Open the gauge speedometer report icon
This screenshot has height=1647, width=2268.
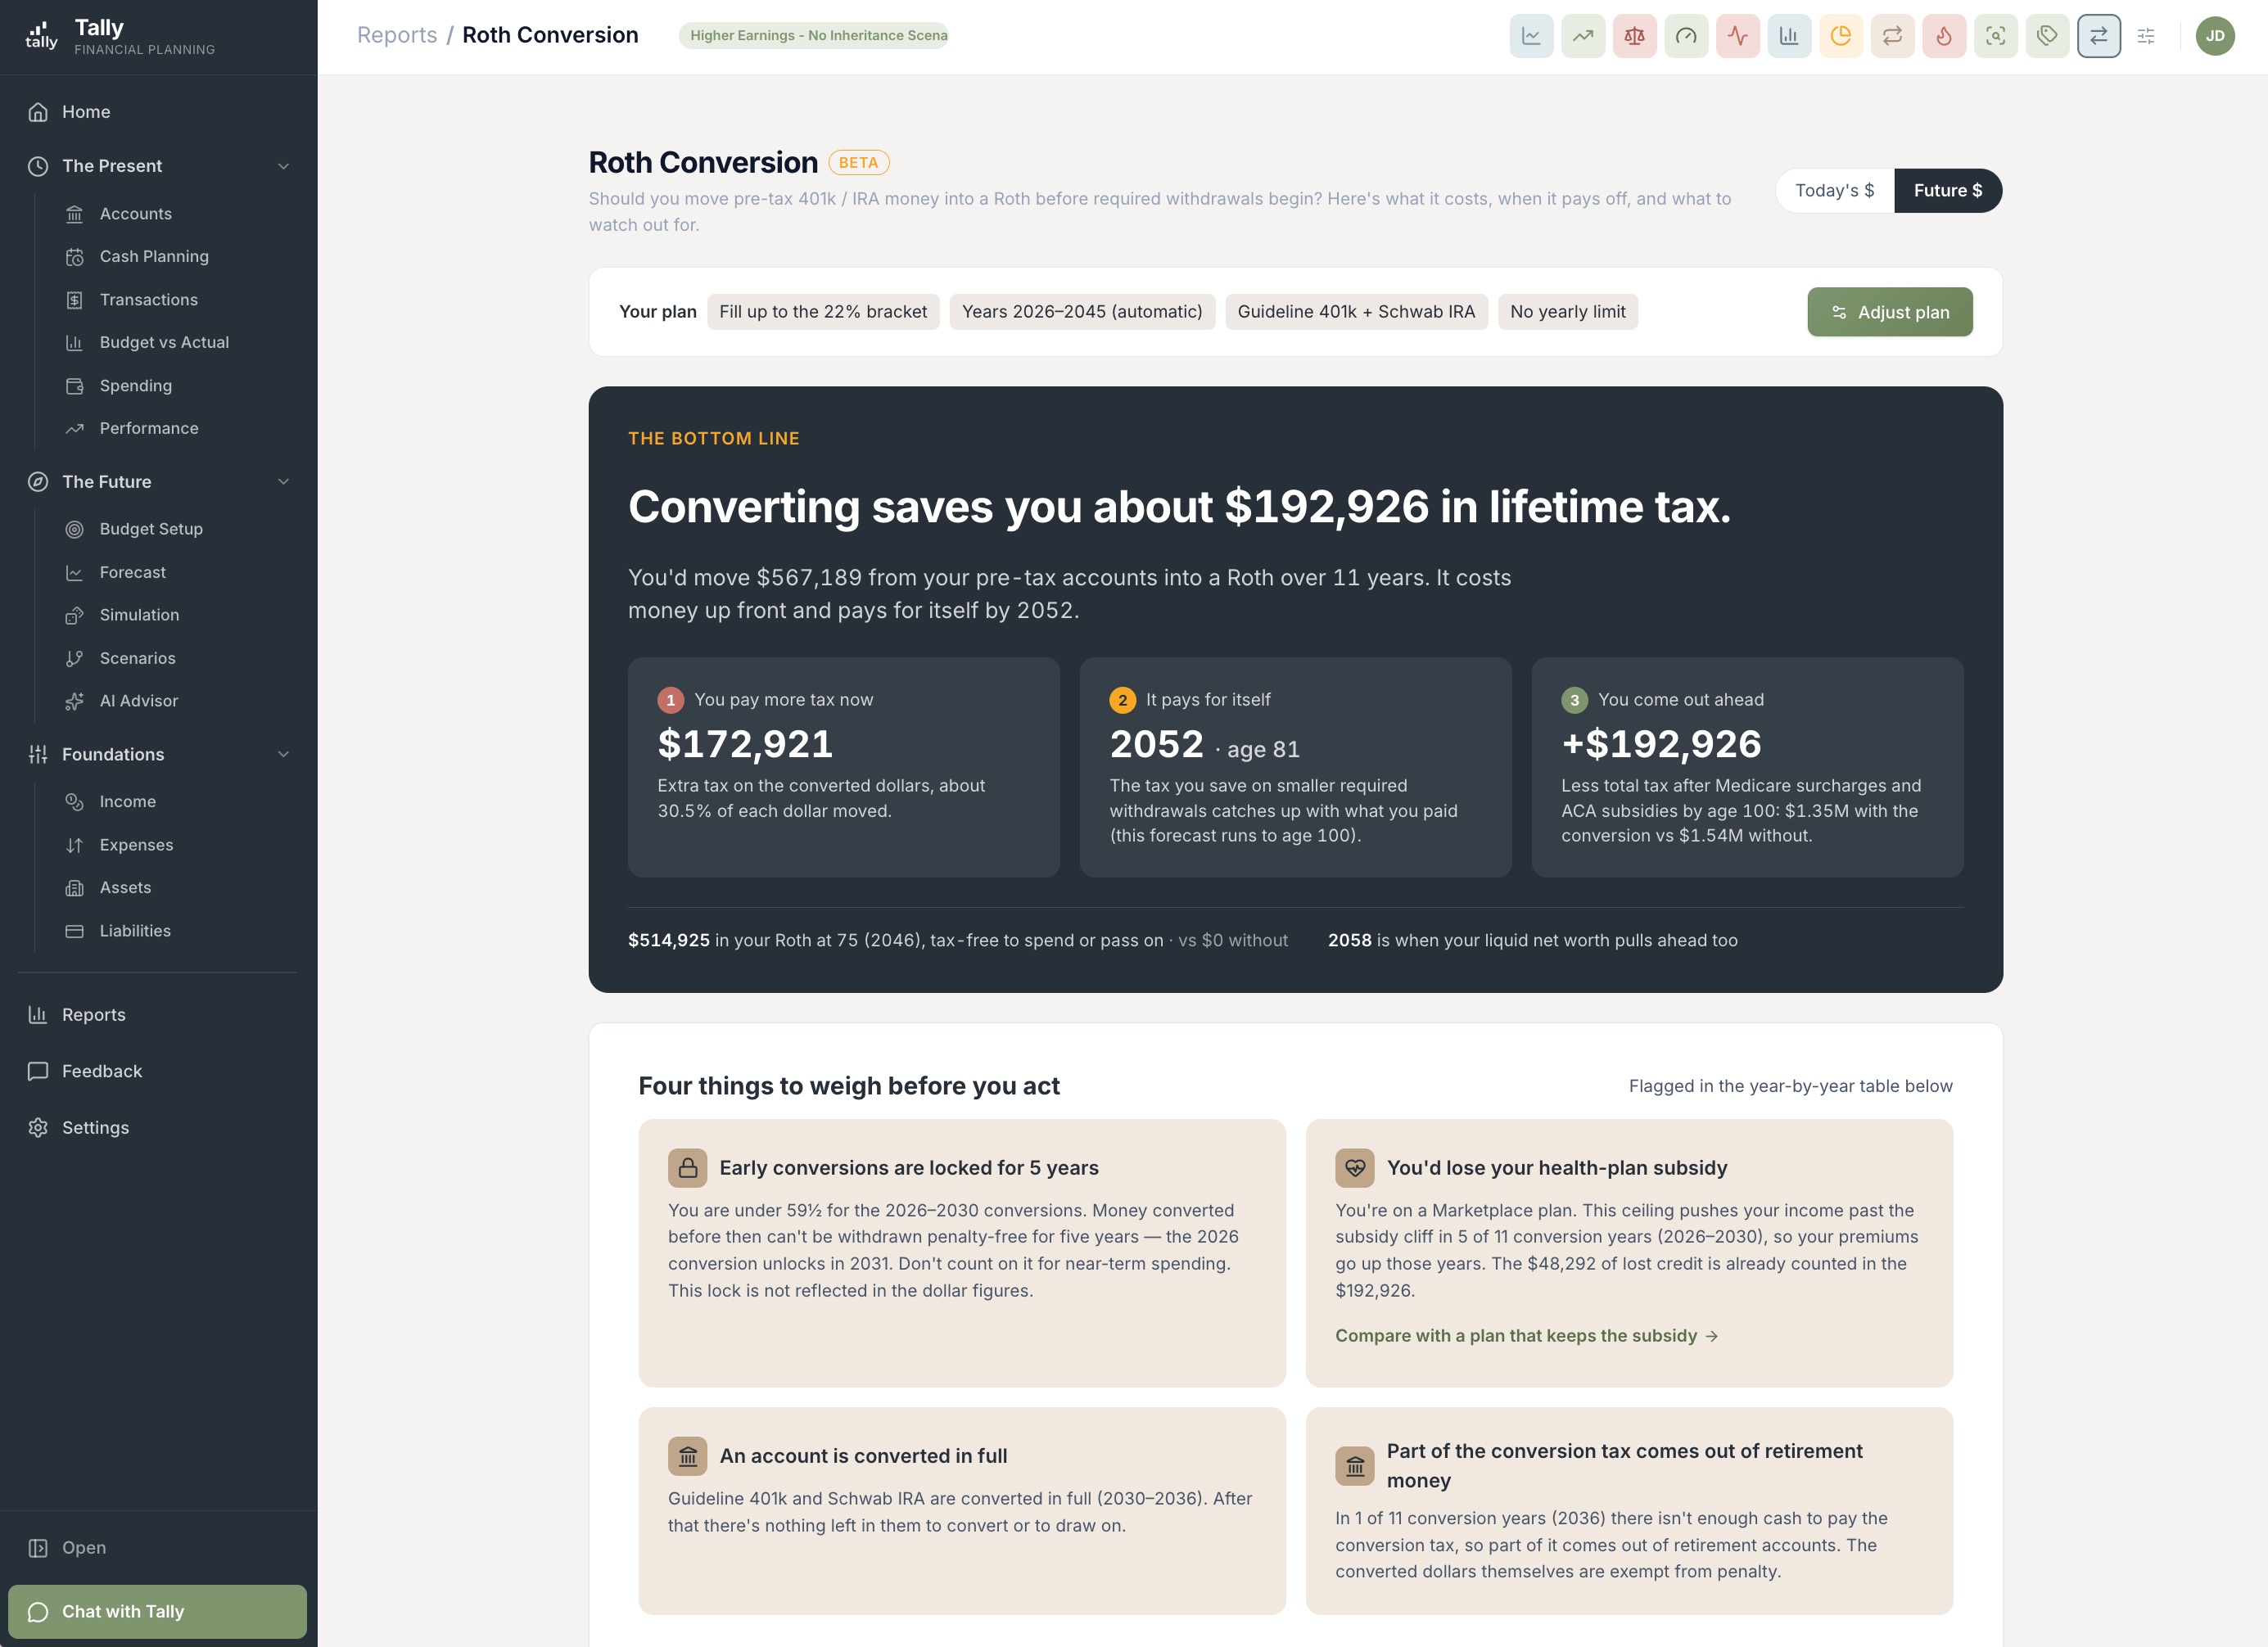point(1686,36)
